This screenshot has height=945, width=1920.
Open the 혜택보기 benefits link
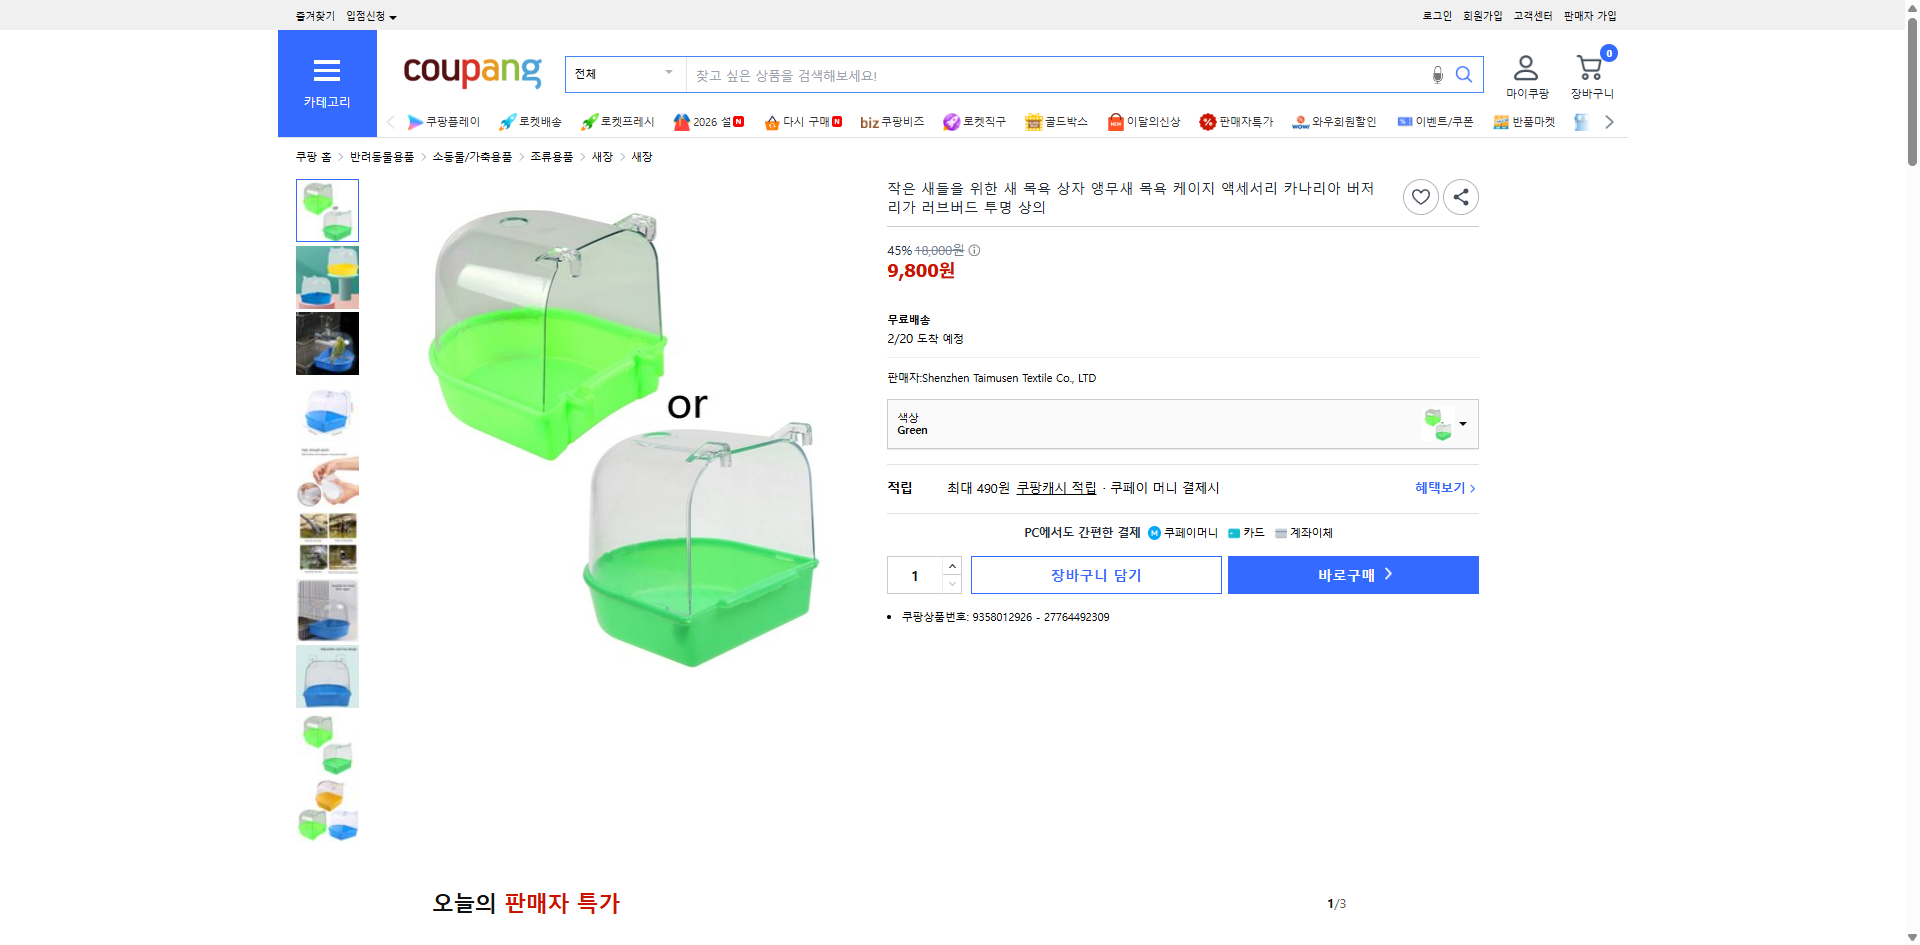1443,488
